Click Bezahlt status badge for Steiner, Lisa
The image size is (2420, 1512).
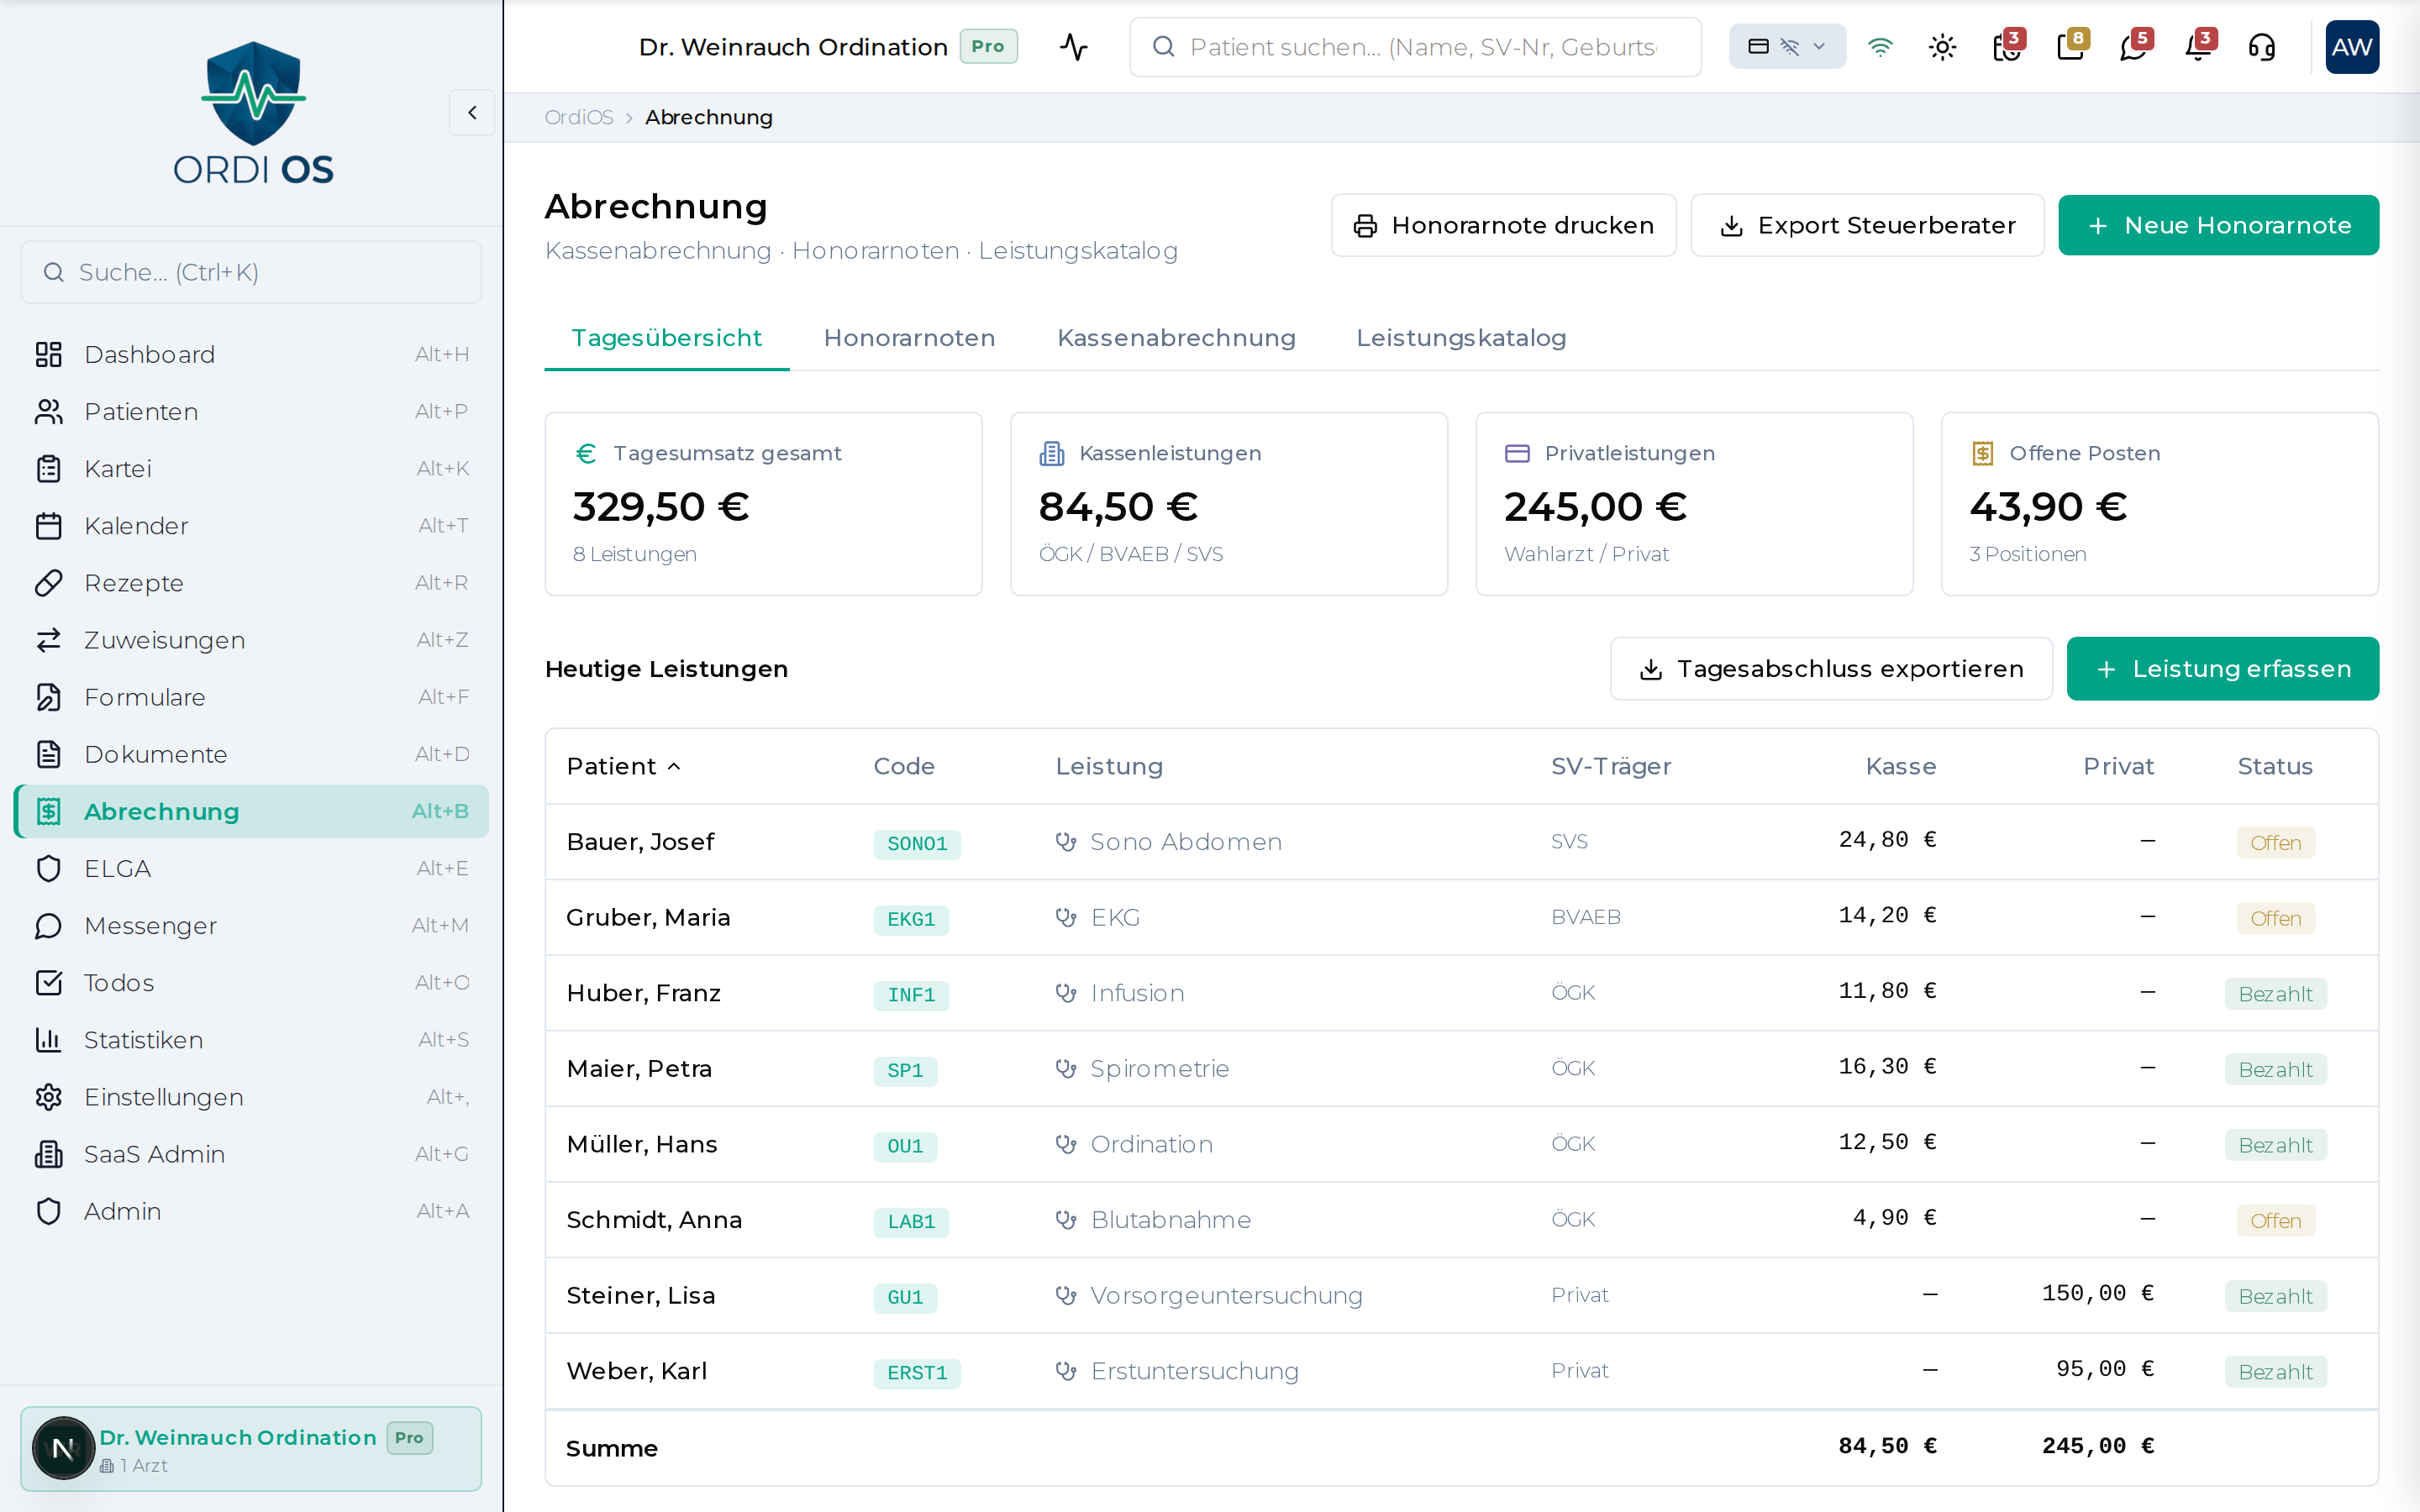[2275, 1296]
